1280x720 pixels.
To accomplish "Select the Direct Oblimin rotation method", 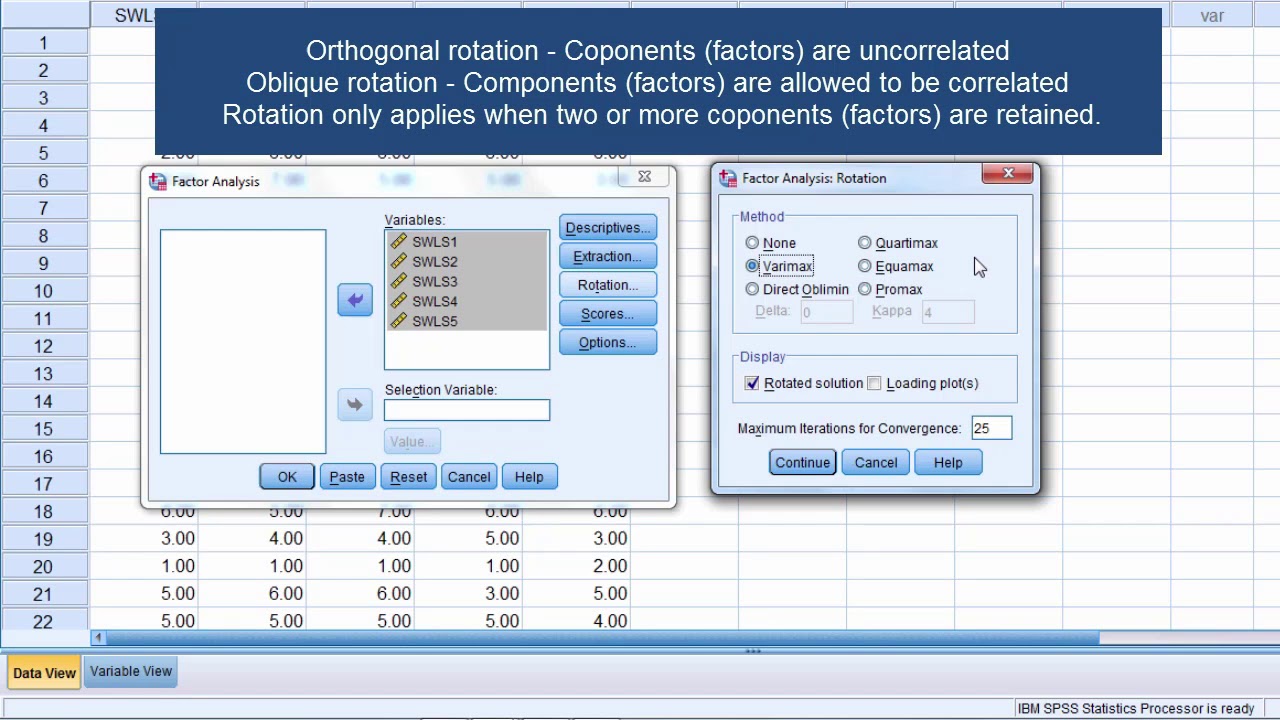I will click(752, 289).
